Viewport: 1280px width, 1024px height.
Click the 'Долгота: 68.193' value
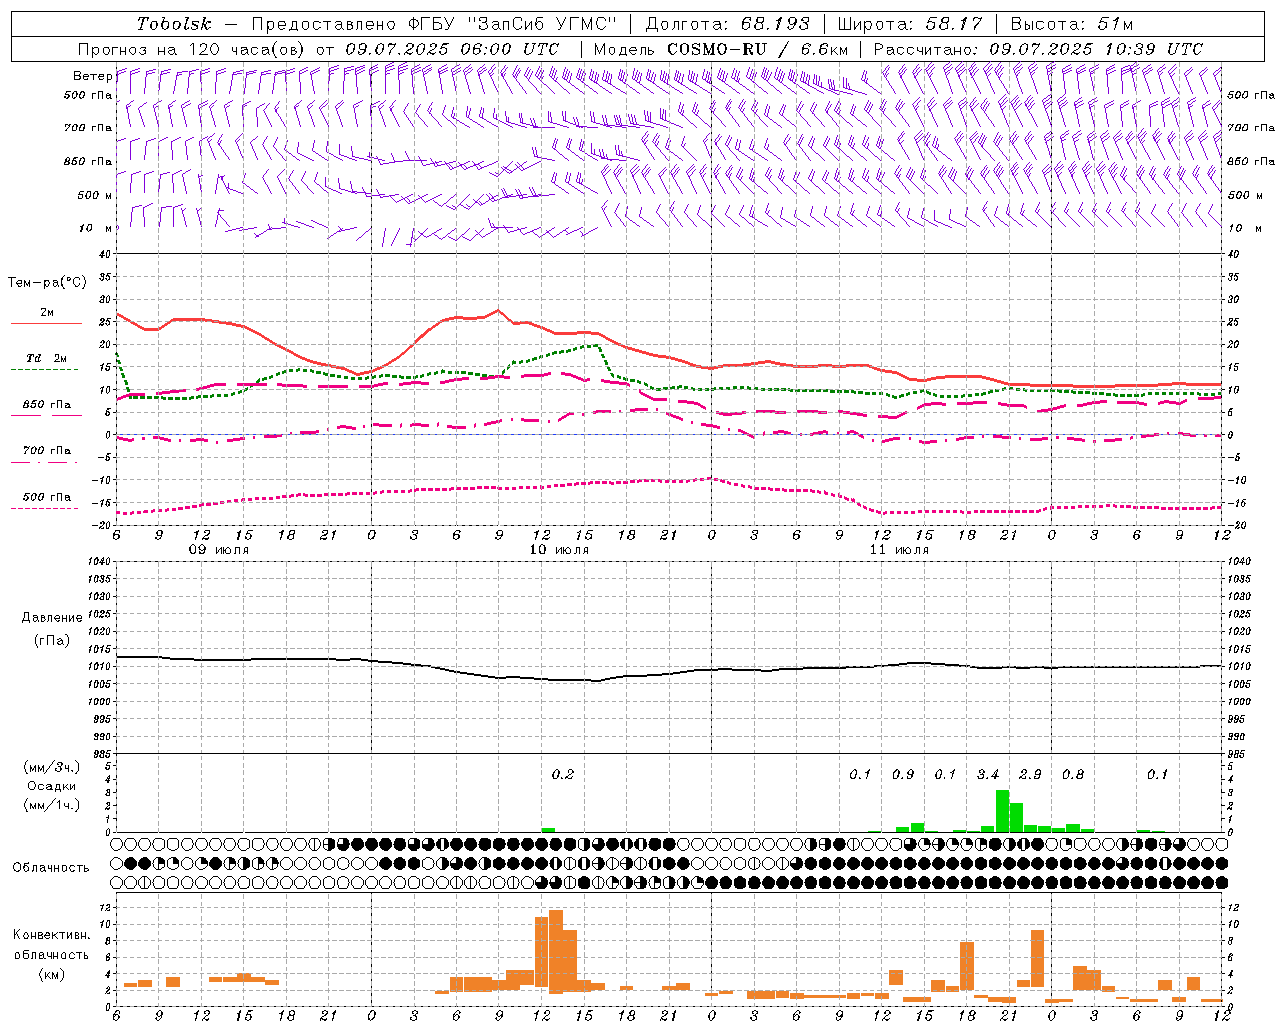(x=727, y=24)
